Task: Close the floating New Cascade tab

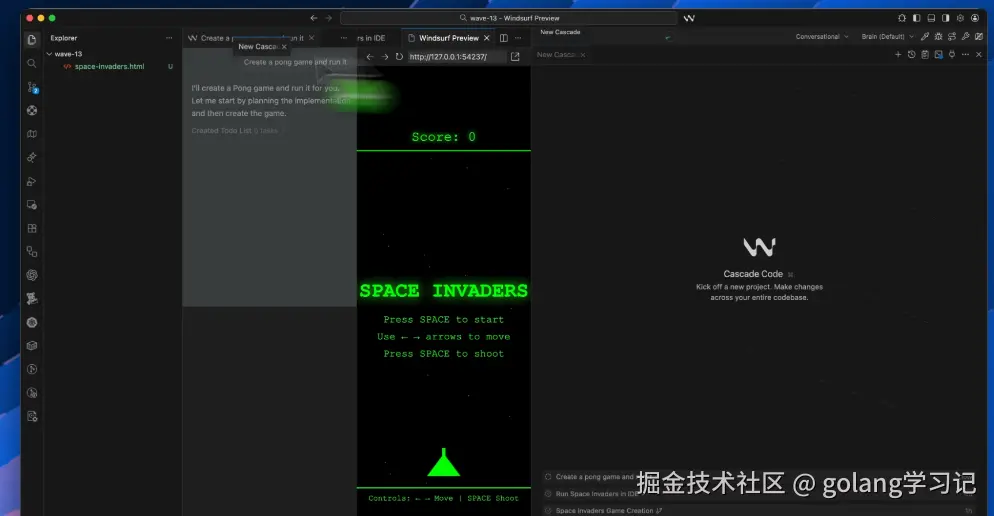Action: (x=284, y=47)
